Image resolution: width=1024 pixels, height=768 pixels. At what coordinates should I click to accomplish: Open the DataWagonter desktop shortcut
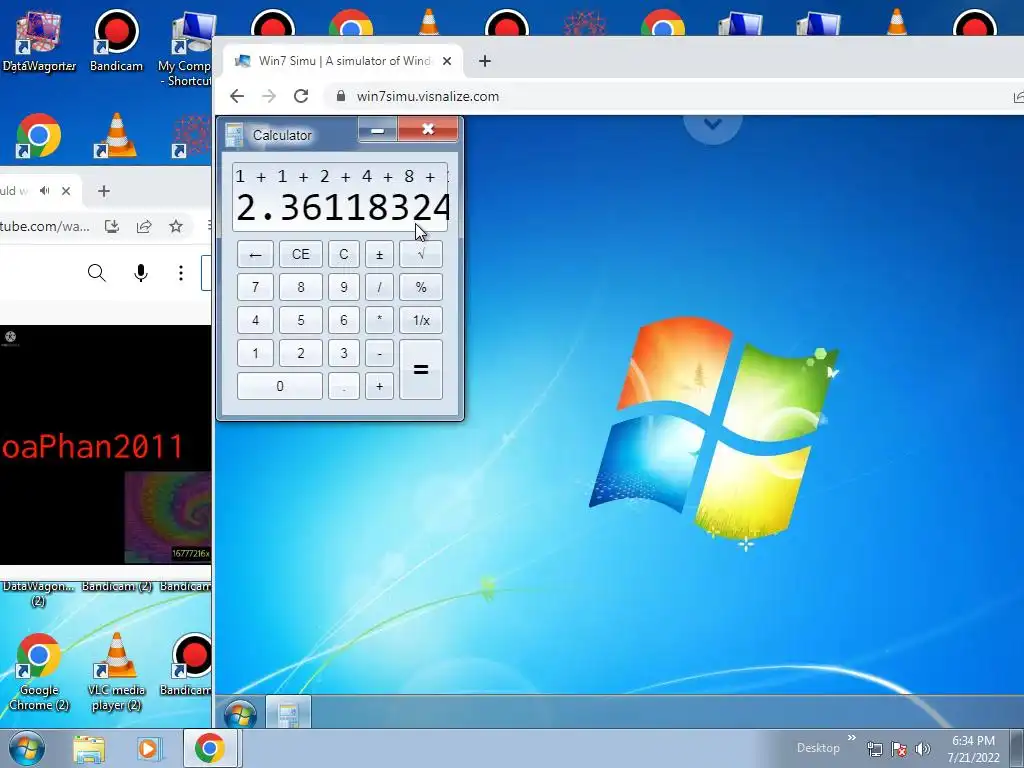39,40
